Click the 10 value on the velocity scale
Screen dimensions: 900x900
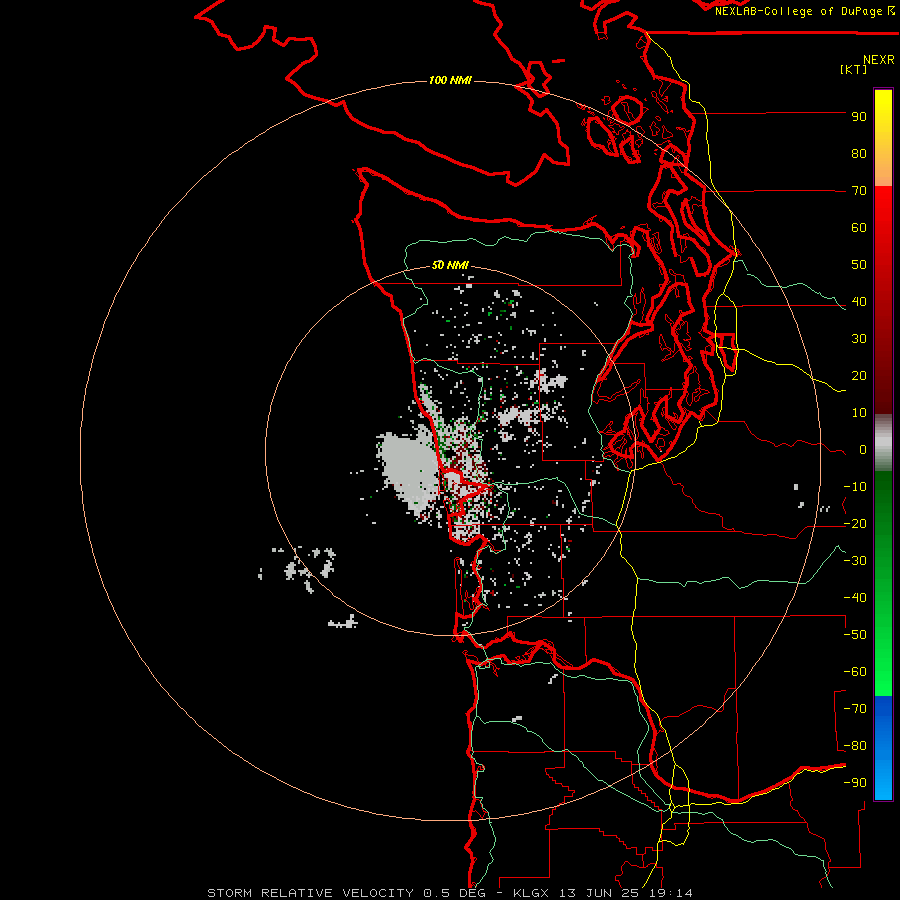(x=859, y=413)
